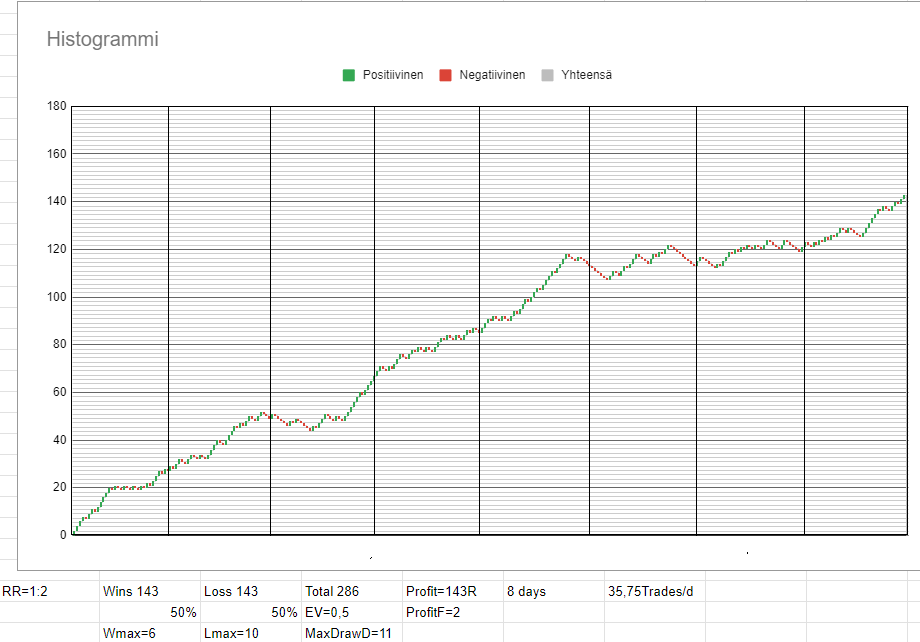Select the Yhteensä legend label
Screen dimensions: 920x642
pyautogui.click(x=586, y=75)
